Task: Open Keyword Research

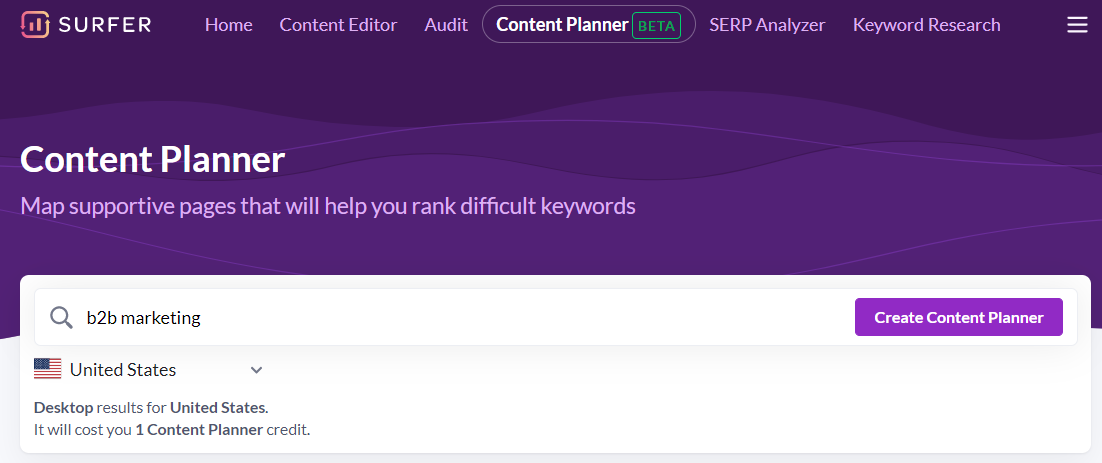Action: coord(926,25)
